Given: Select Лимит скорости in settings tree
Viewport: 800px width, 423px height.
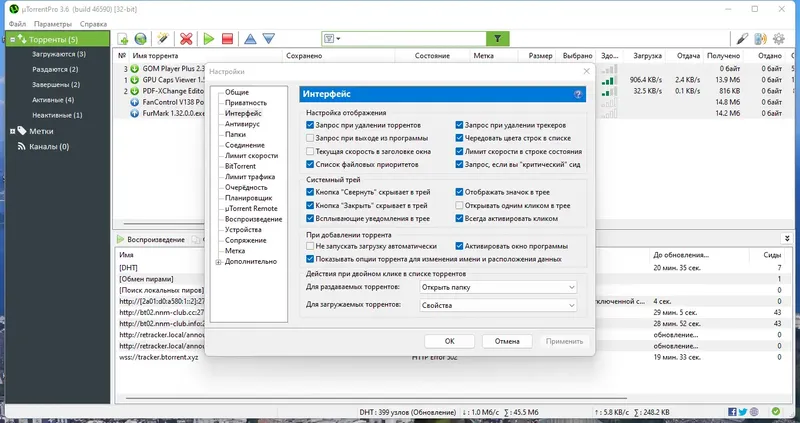Looking at the screenshot, I should click(x=252, y=156).
